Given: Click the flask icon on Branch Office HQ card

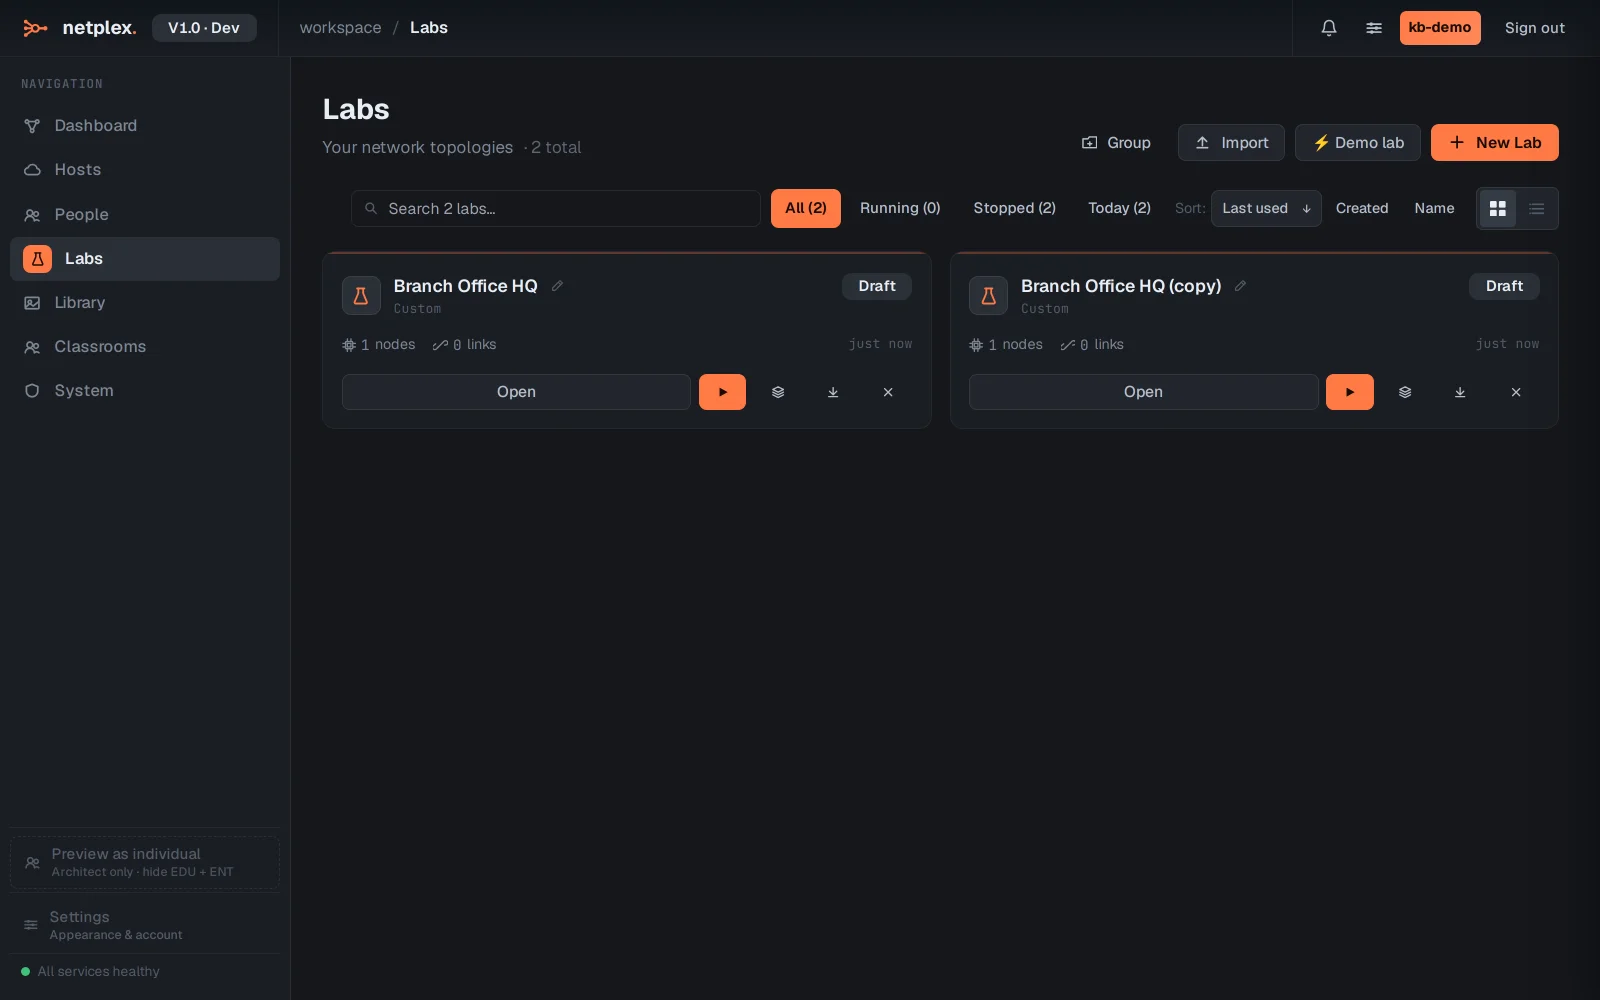Looking at the screenshot, I should point(361,296).
